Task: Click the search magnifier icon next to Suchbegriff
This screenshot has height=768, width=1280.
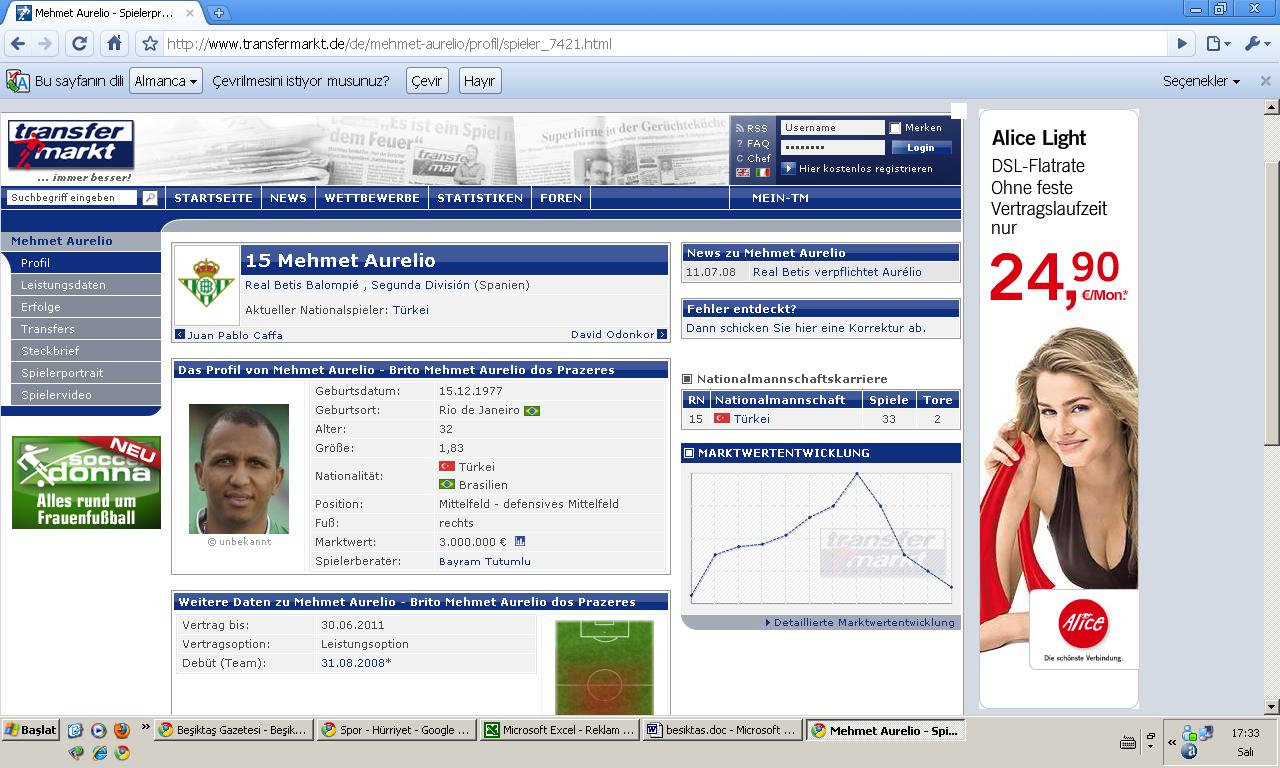Action: (x=150, y=198)
